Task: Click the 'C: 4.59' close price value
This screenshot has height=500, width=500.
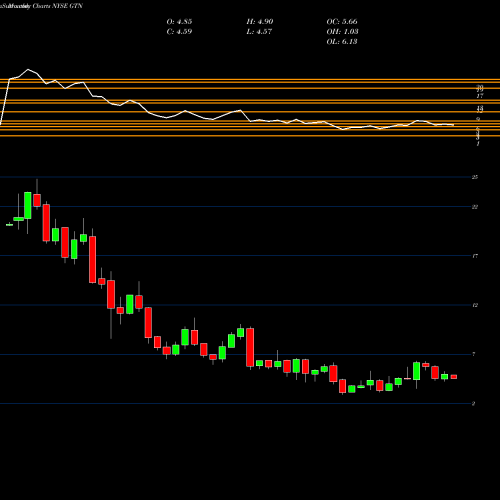Action: [x=179, y=32]
